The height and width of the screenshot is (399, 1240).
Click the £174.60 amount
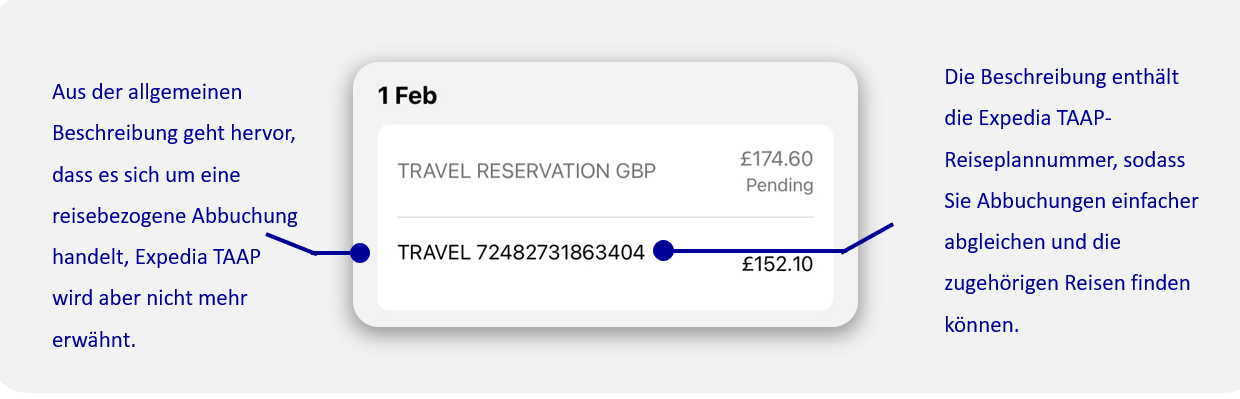(x=776, y=158)
